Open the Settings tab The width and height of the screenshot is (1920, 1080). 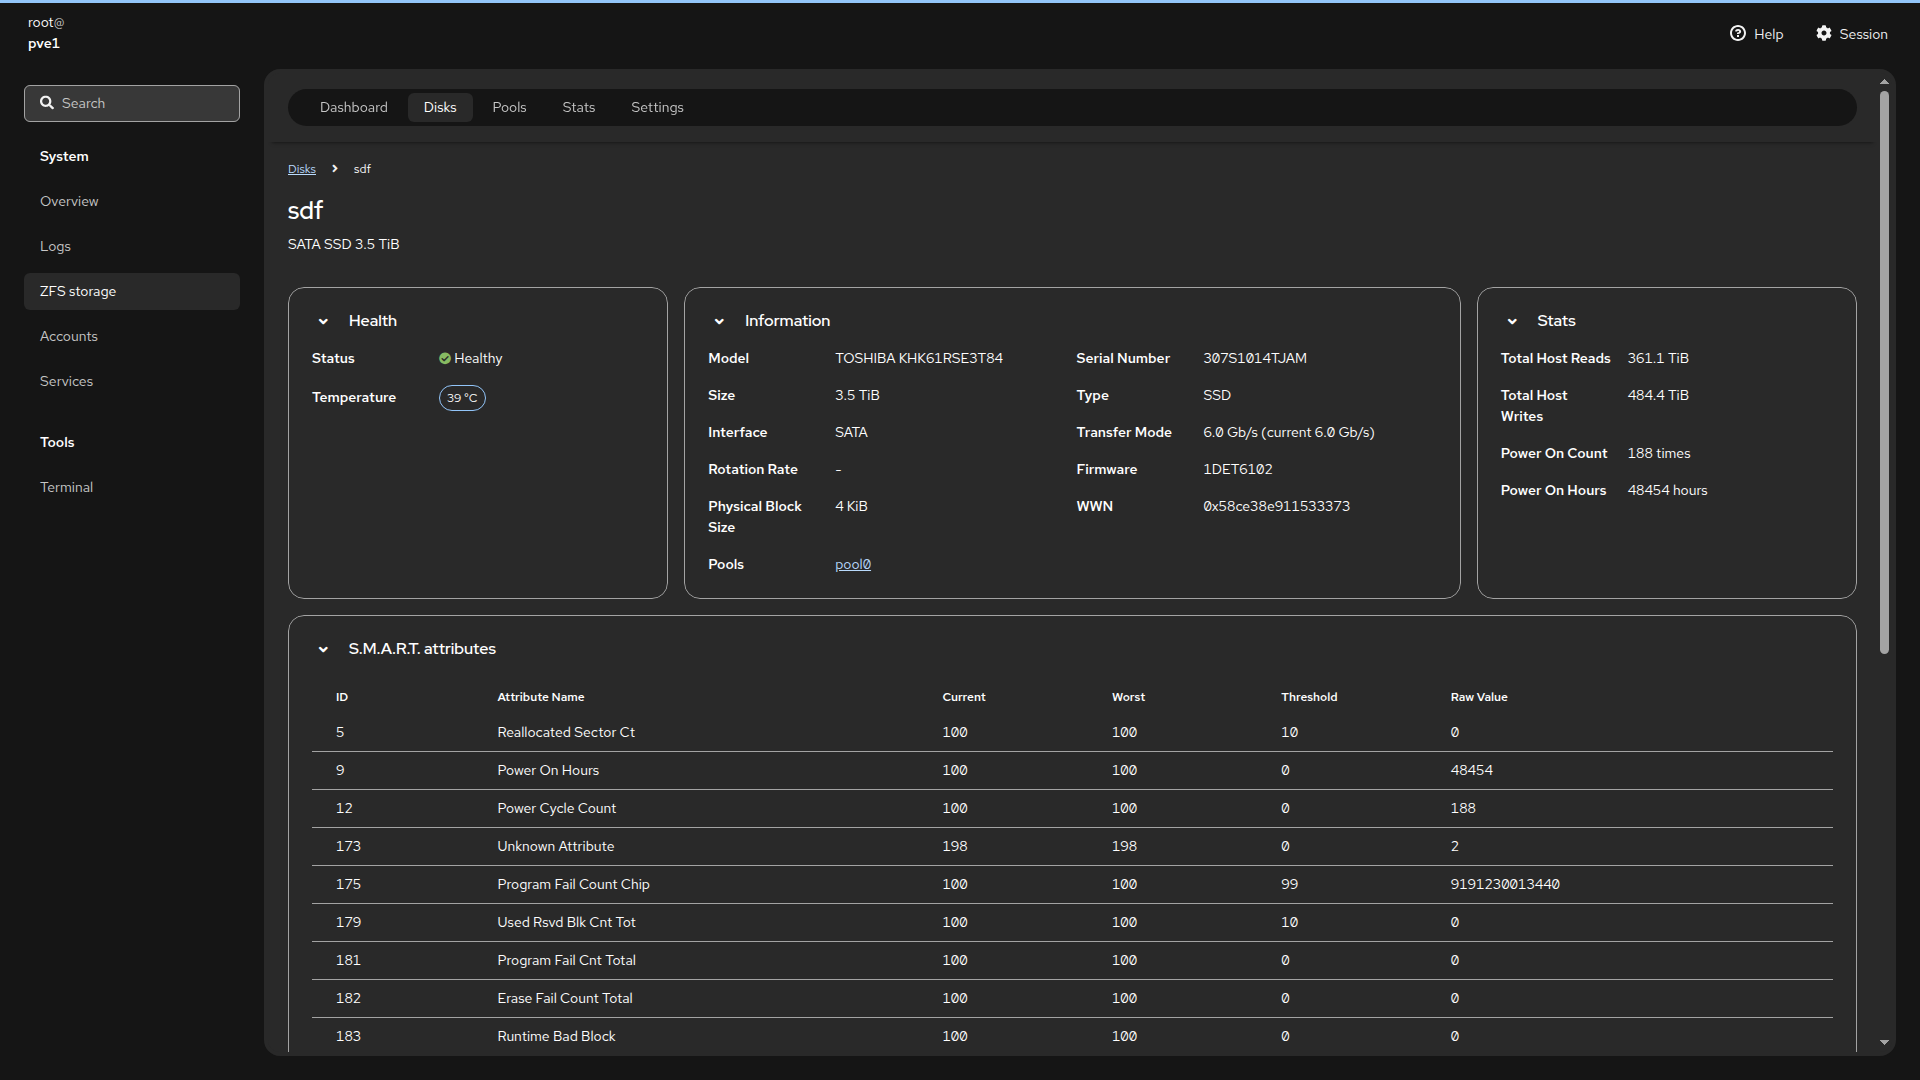coord(657,108)
